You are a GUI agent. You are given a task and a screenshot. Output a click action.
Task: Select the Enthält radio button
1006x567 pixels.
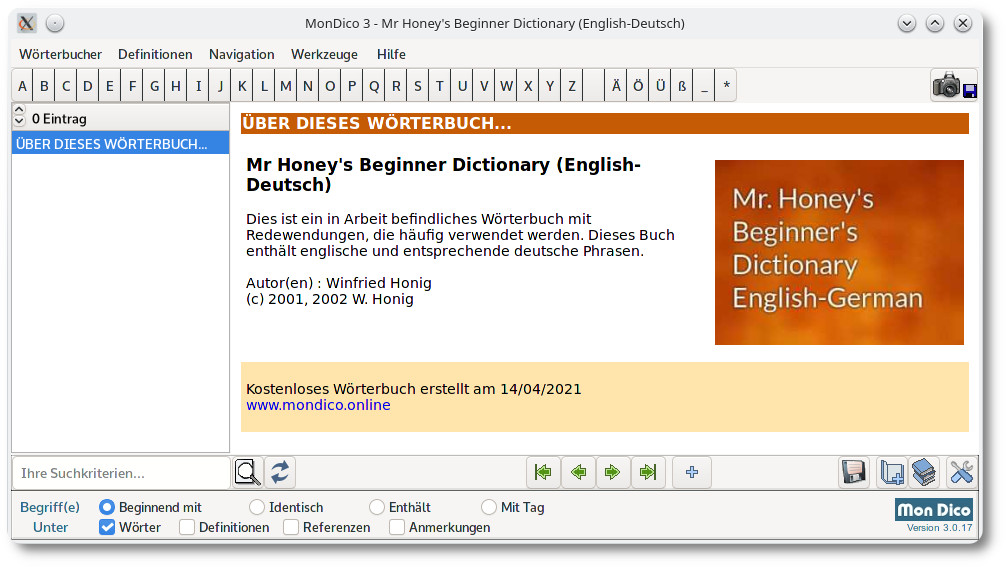pyautogui.click(x=377, y=507)
